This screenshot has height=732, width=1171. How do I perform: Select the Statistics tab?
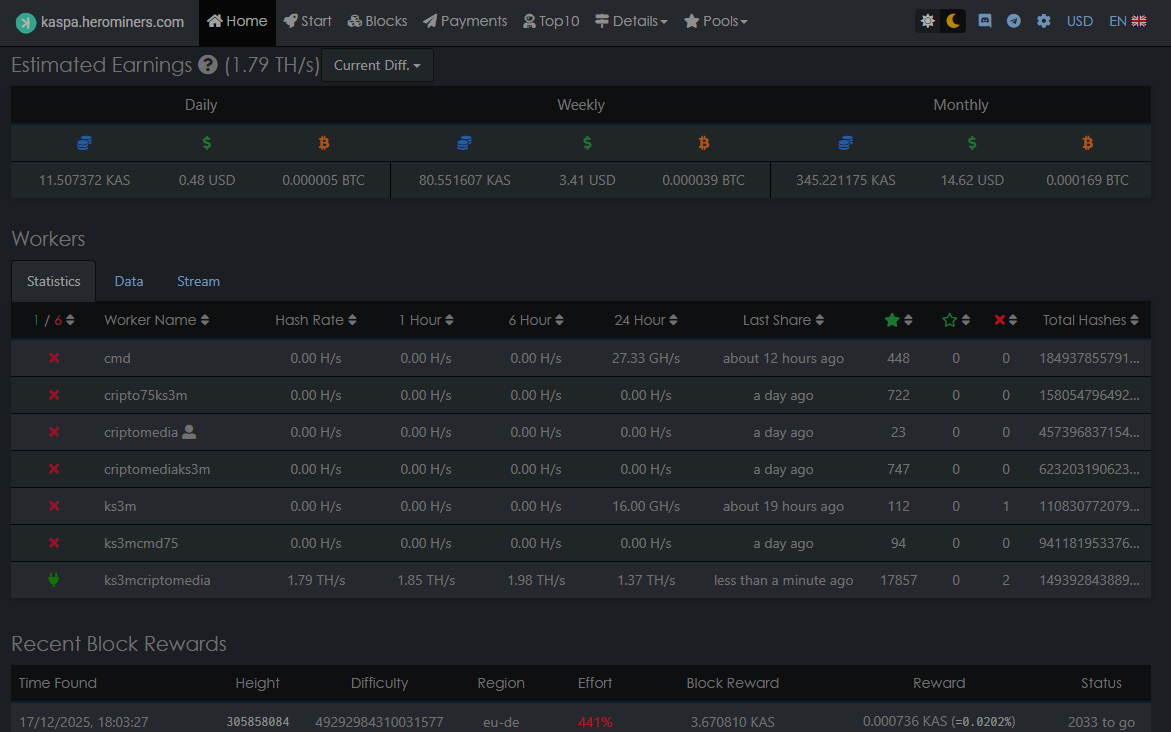point(54,282)
